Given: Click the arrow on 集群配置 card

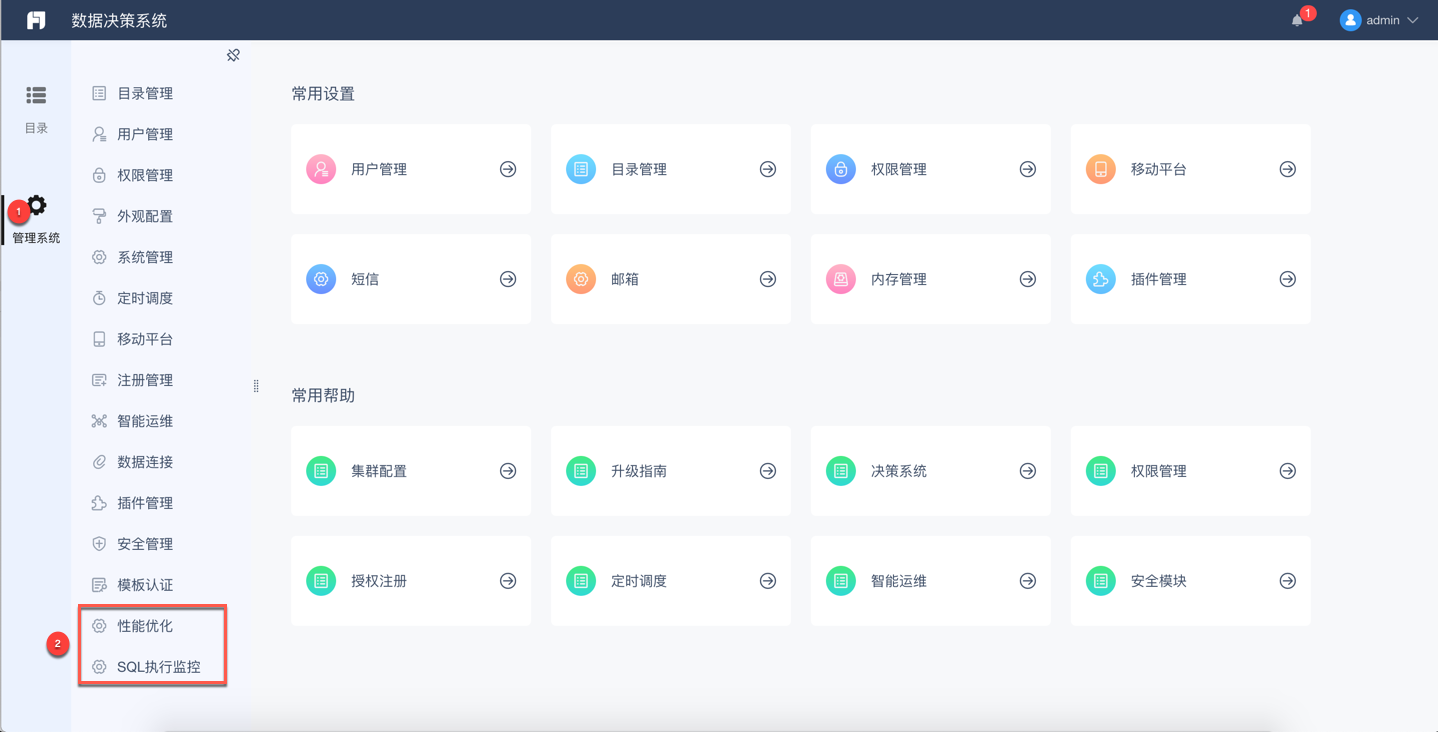Looking at the screenshot, I should tap(508, 471).
